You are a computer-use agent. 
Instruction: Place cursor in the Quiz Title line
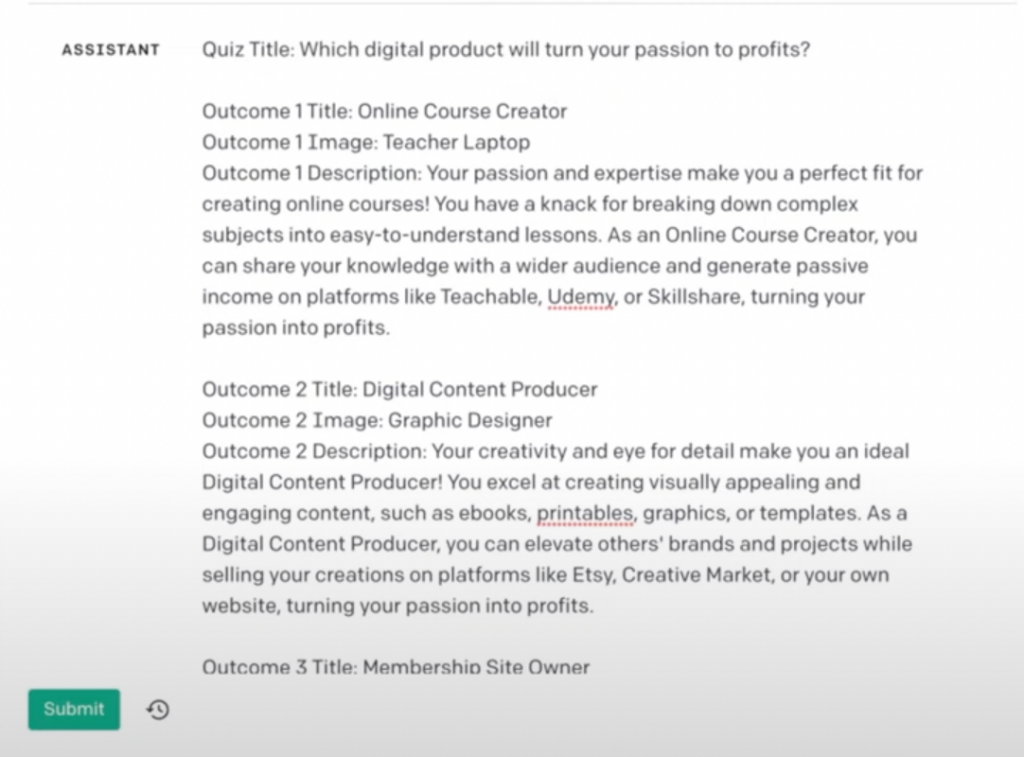pos(506,50)
